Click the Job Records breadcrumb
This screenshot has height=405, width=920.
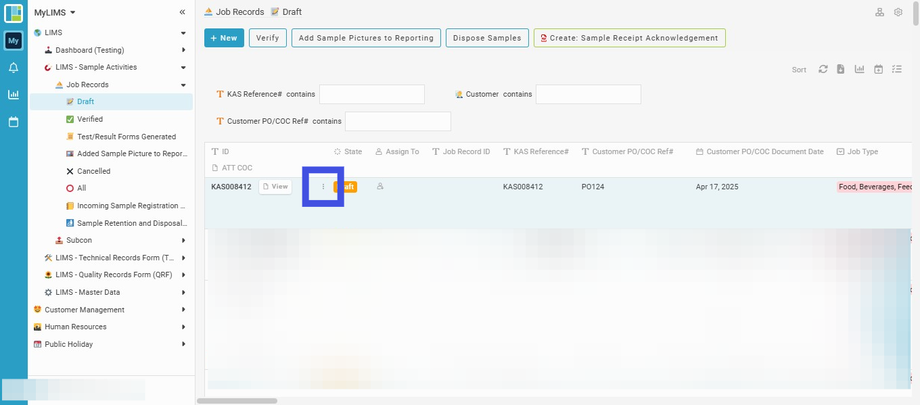tap(234, 12)
